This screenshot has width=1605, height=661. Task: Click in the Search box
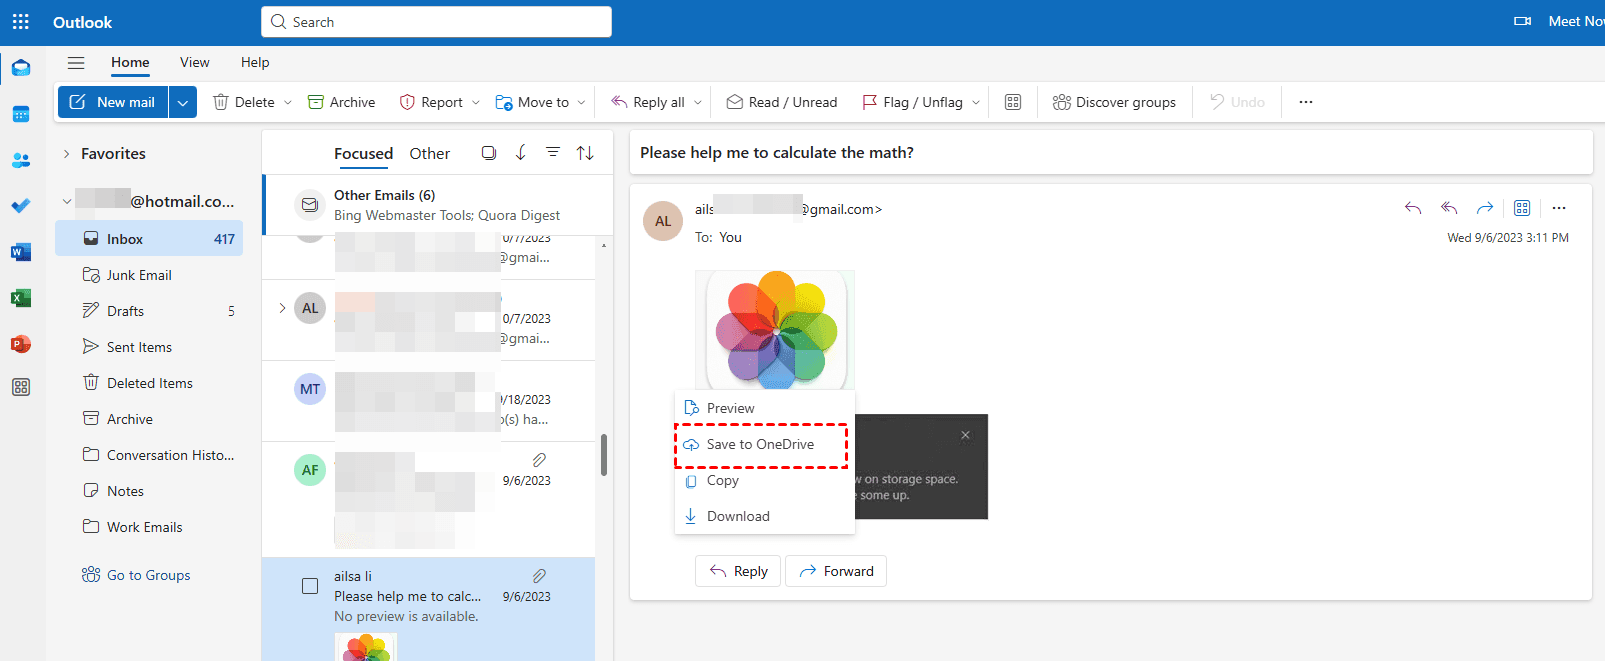(436, 22)
